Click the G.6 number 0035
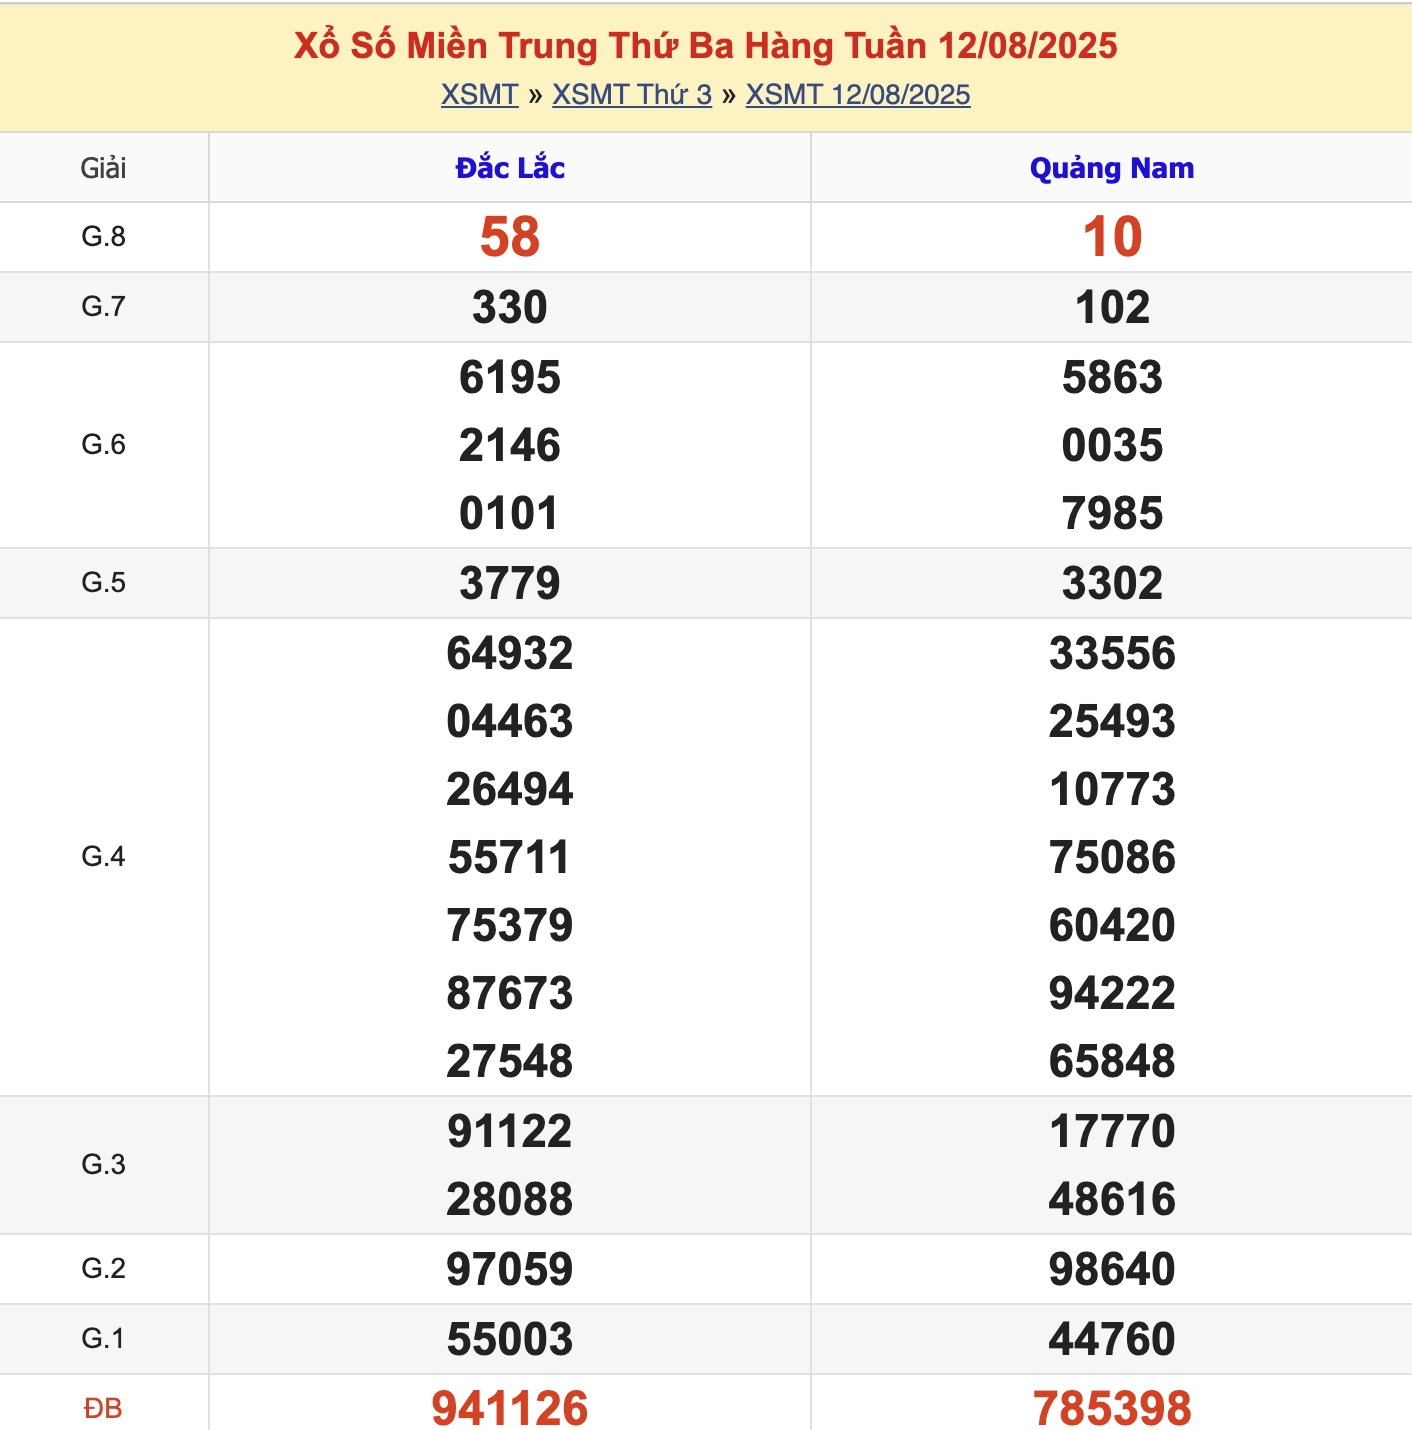The width and height of the screenshot is (1412, 1430). pos(1112,446)
